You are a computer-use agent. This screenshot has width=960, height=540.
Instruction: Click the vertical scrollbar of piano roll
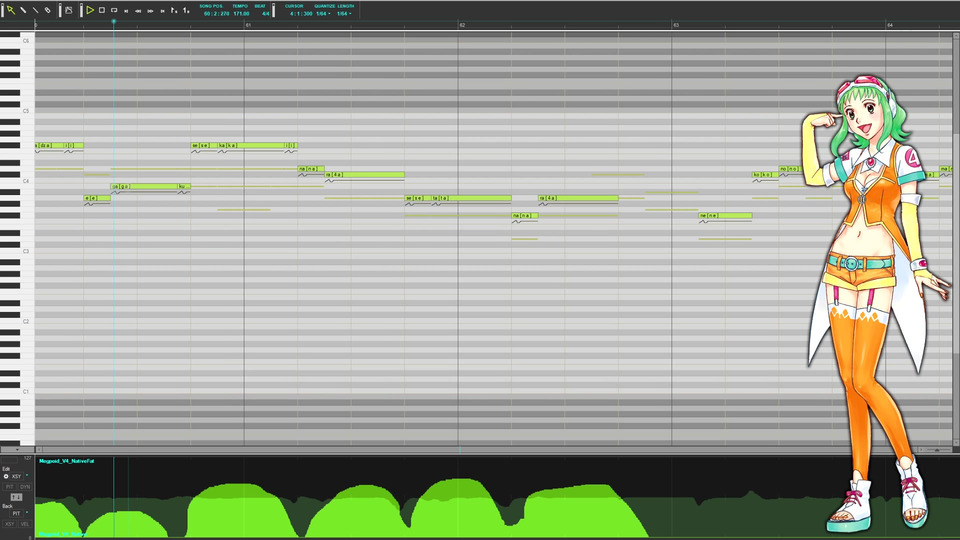957,239
